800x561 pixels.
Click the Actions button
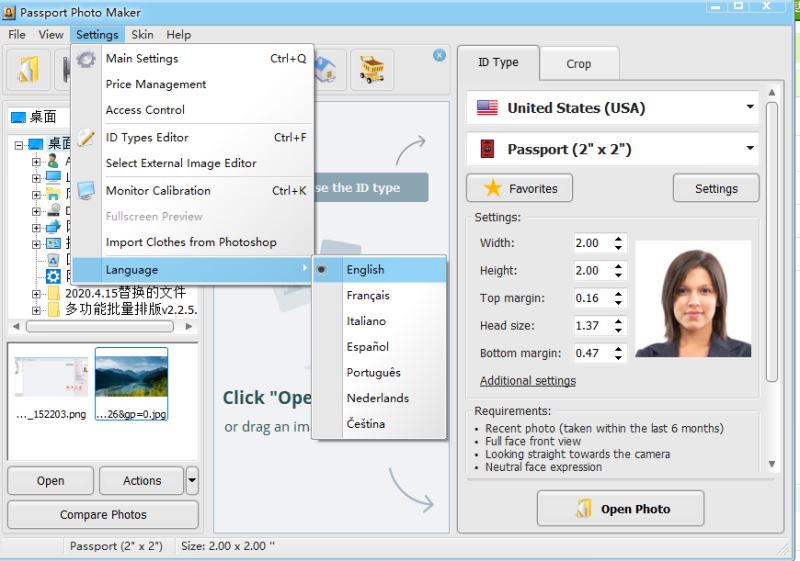(x=142, y=480)
